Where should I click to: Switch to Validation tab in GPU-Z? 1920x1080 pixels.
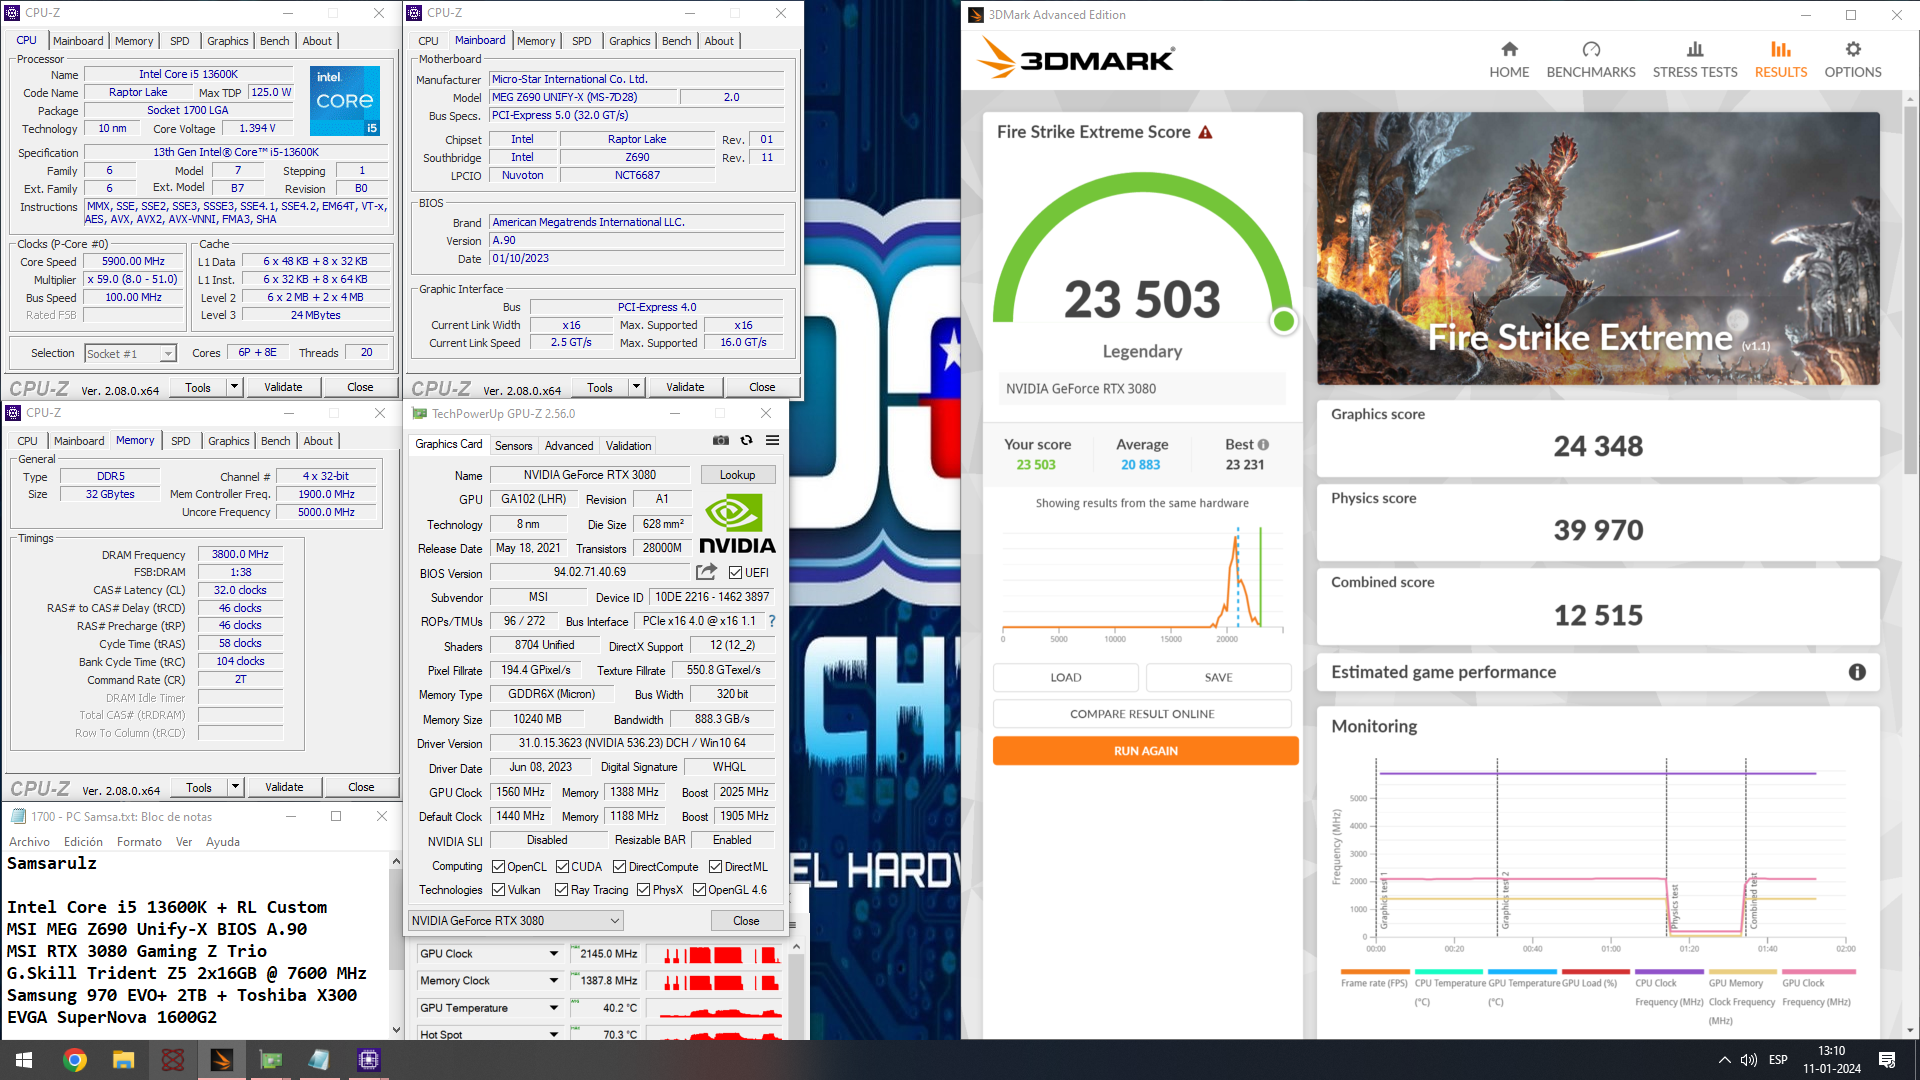628,446
